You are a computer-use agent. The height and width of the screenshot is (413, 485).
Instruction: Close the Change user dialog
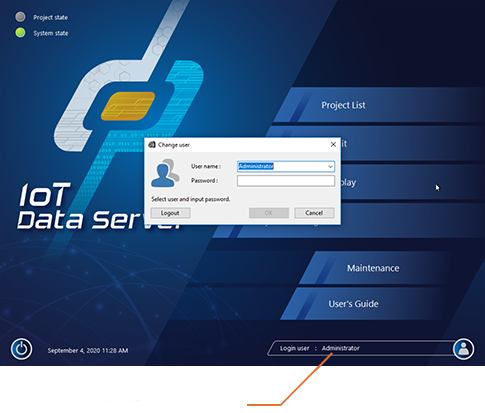(333, 144)
